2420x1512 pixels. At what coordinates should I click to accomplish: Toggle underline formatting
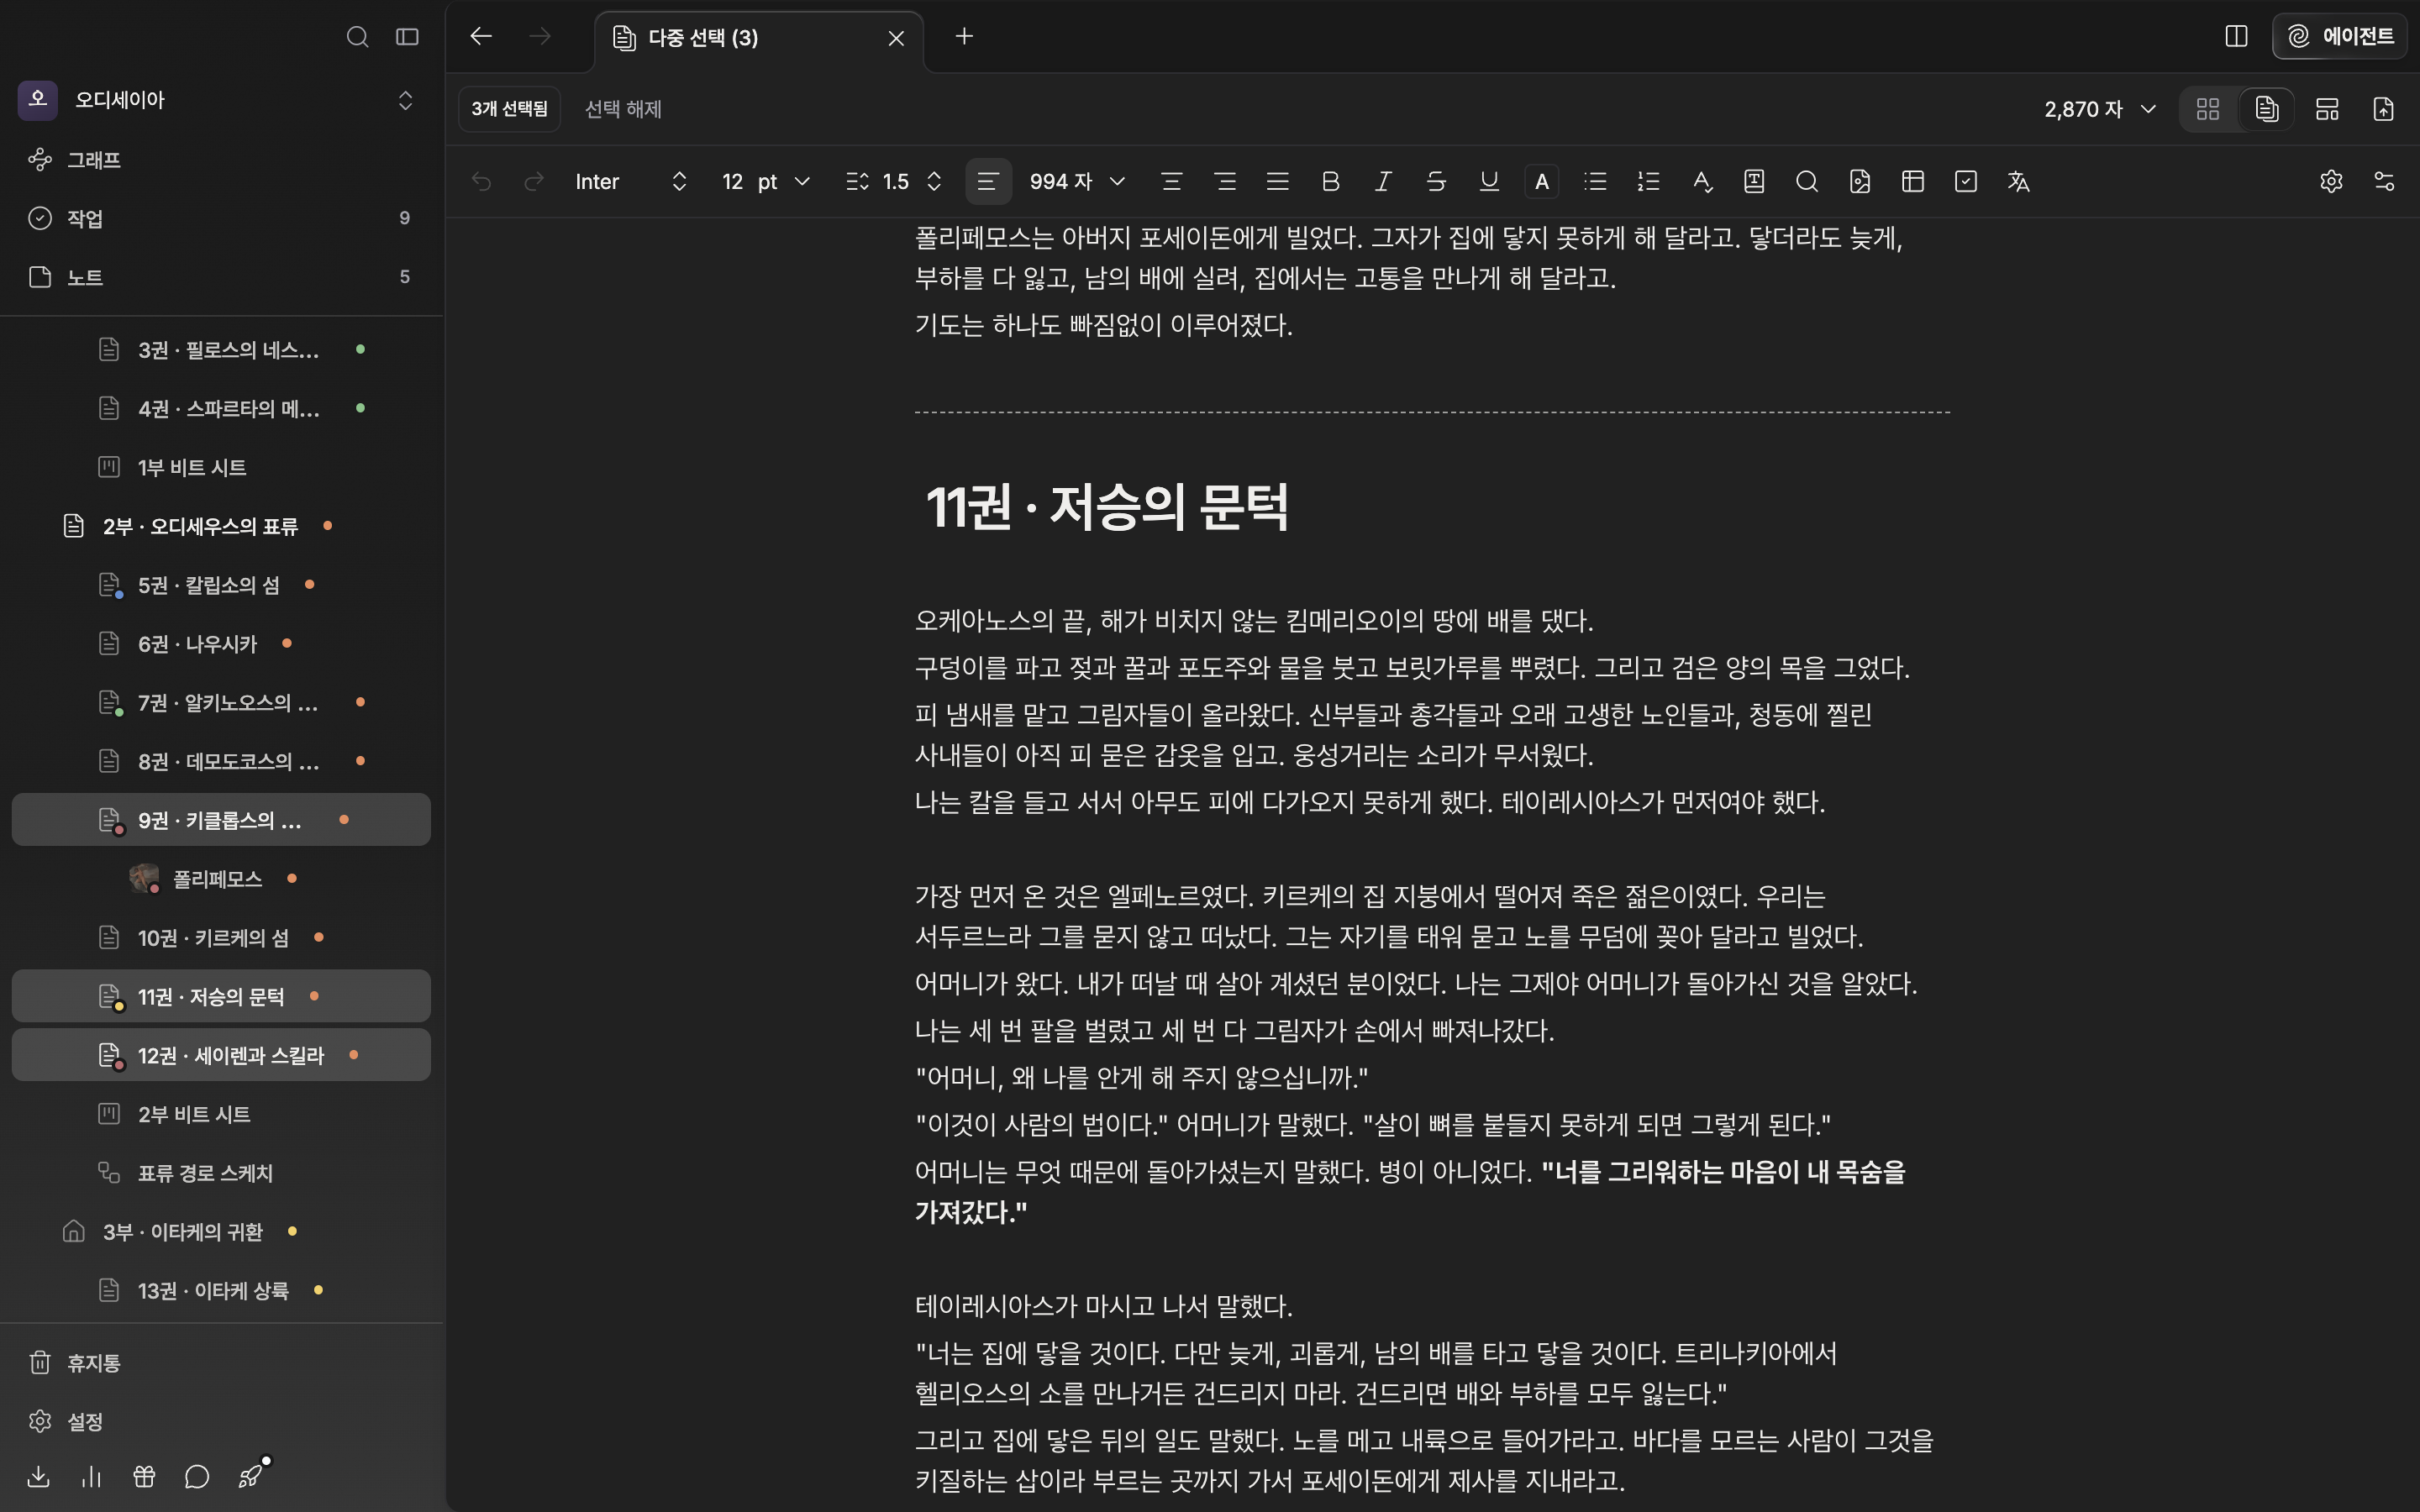pos(1489,181)
